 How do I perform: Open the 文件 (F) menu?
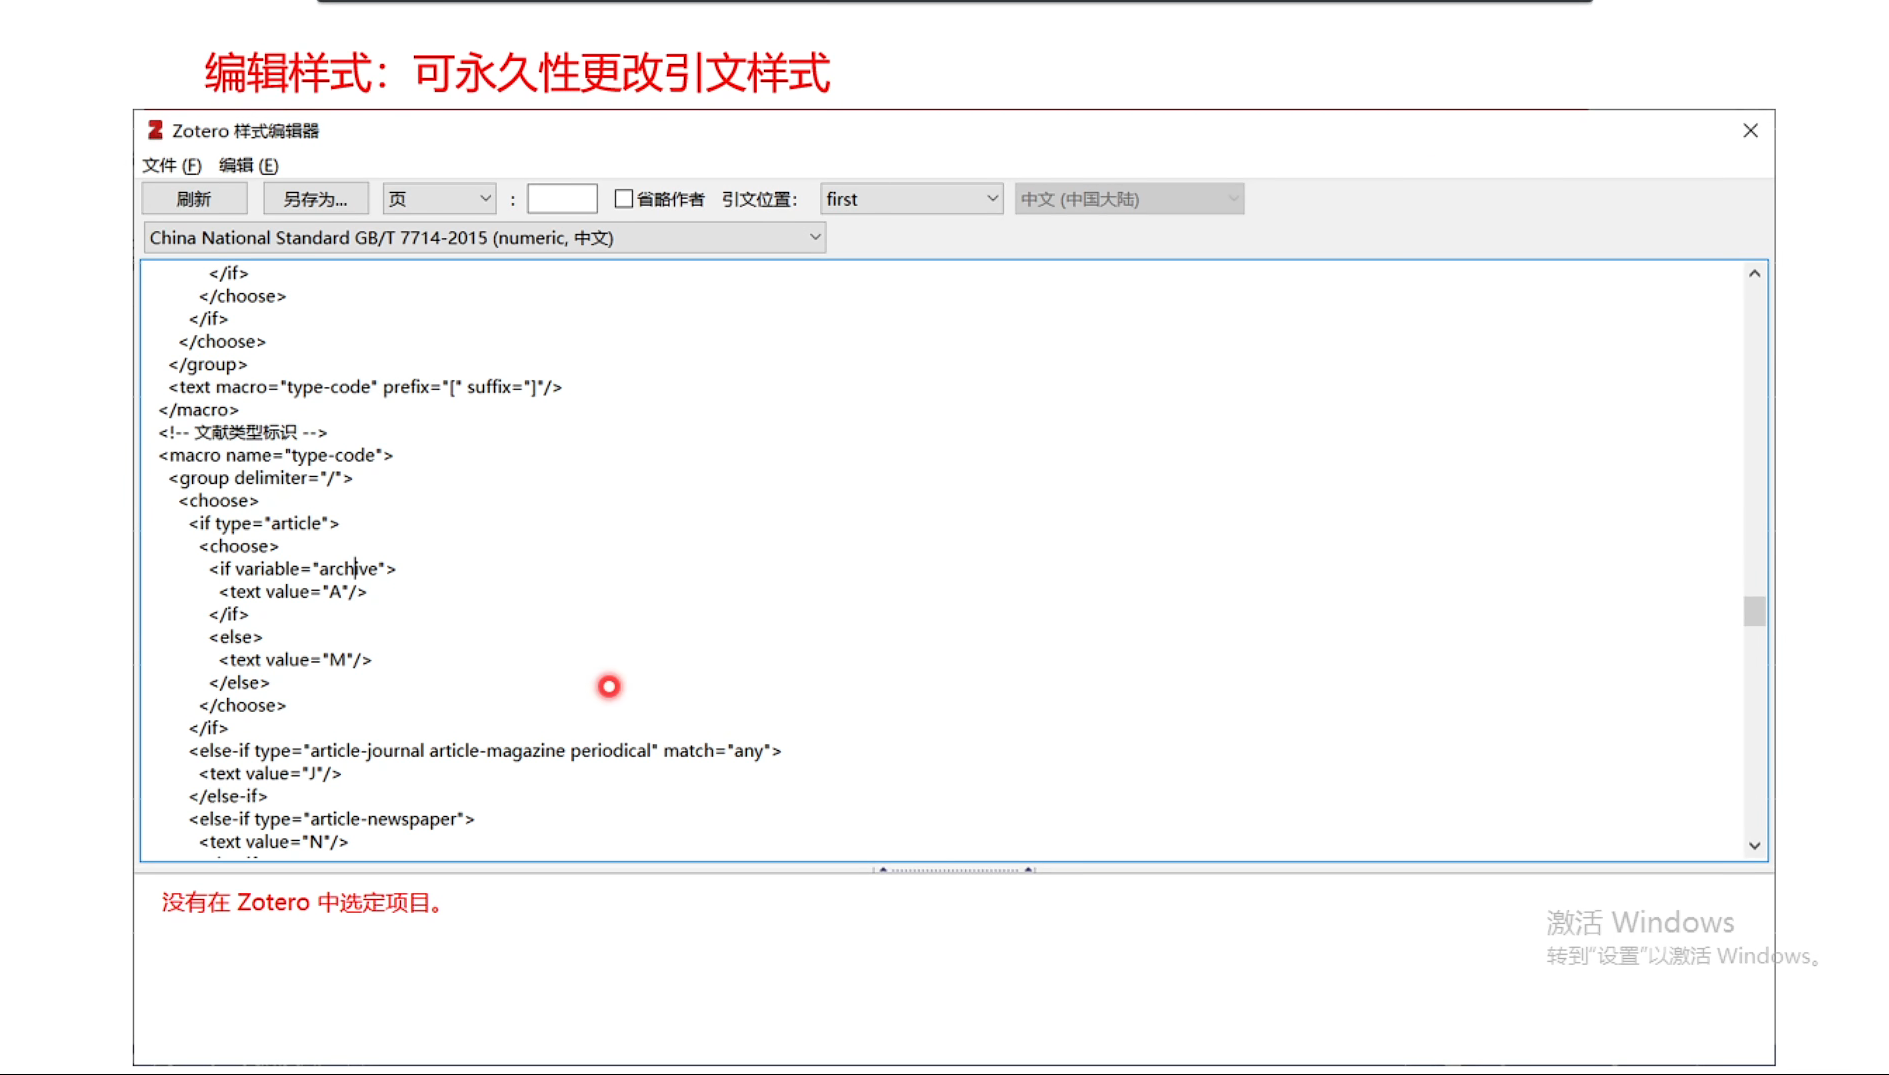click(172, 165)
